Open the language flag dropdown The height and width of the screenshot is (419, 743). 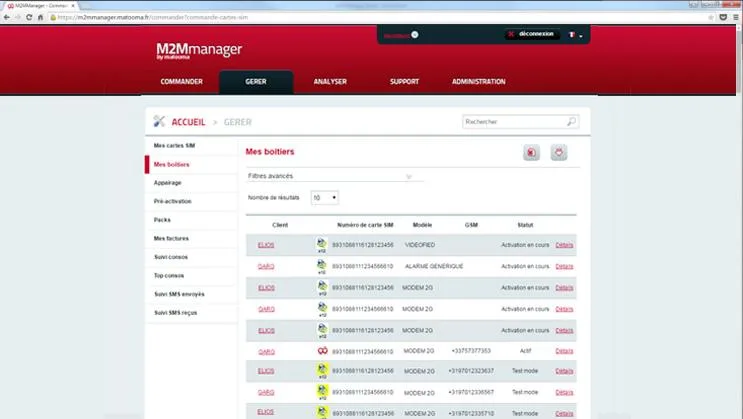coord(575,35)
